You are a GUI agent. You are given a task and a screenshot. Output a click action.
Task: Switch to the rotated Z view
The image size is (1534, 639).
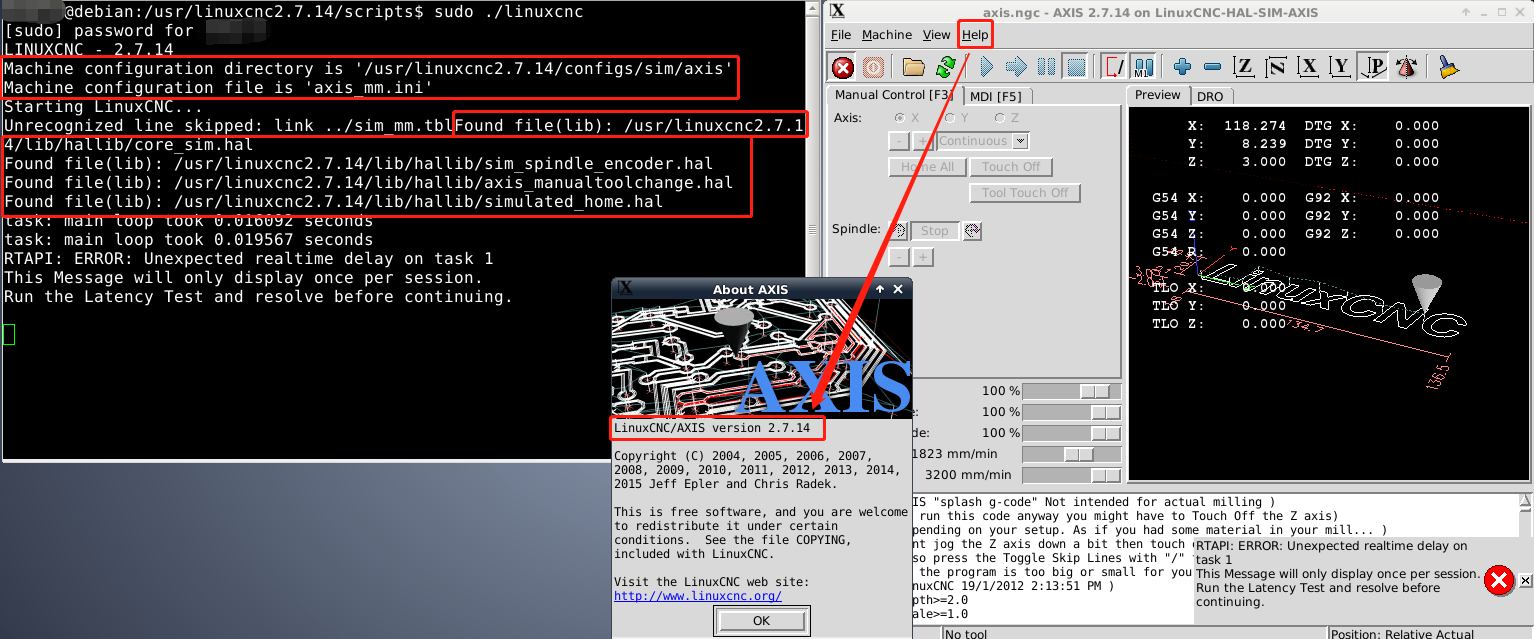pyautogui.click(x=1276, y=67)
